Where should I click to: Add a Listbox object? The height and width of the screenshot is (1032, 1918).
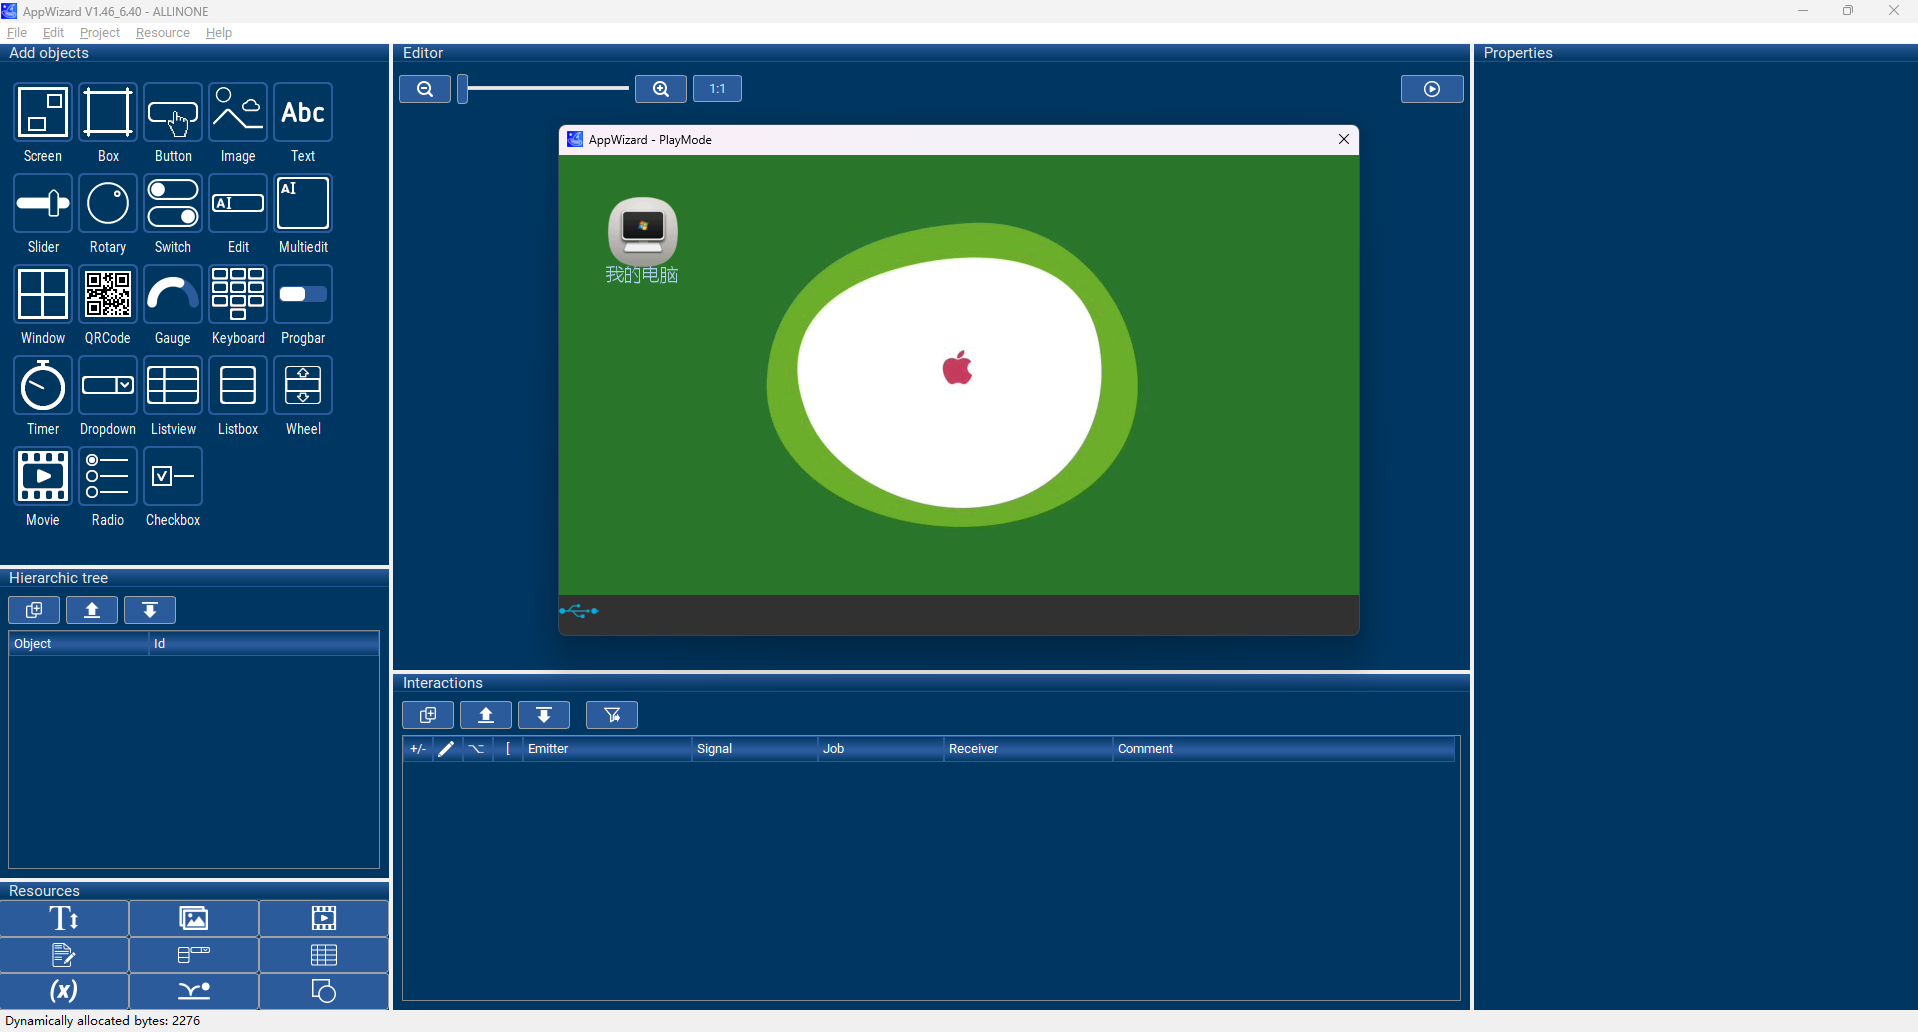pyautogui.click(x=238, y=385)
